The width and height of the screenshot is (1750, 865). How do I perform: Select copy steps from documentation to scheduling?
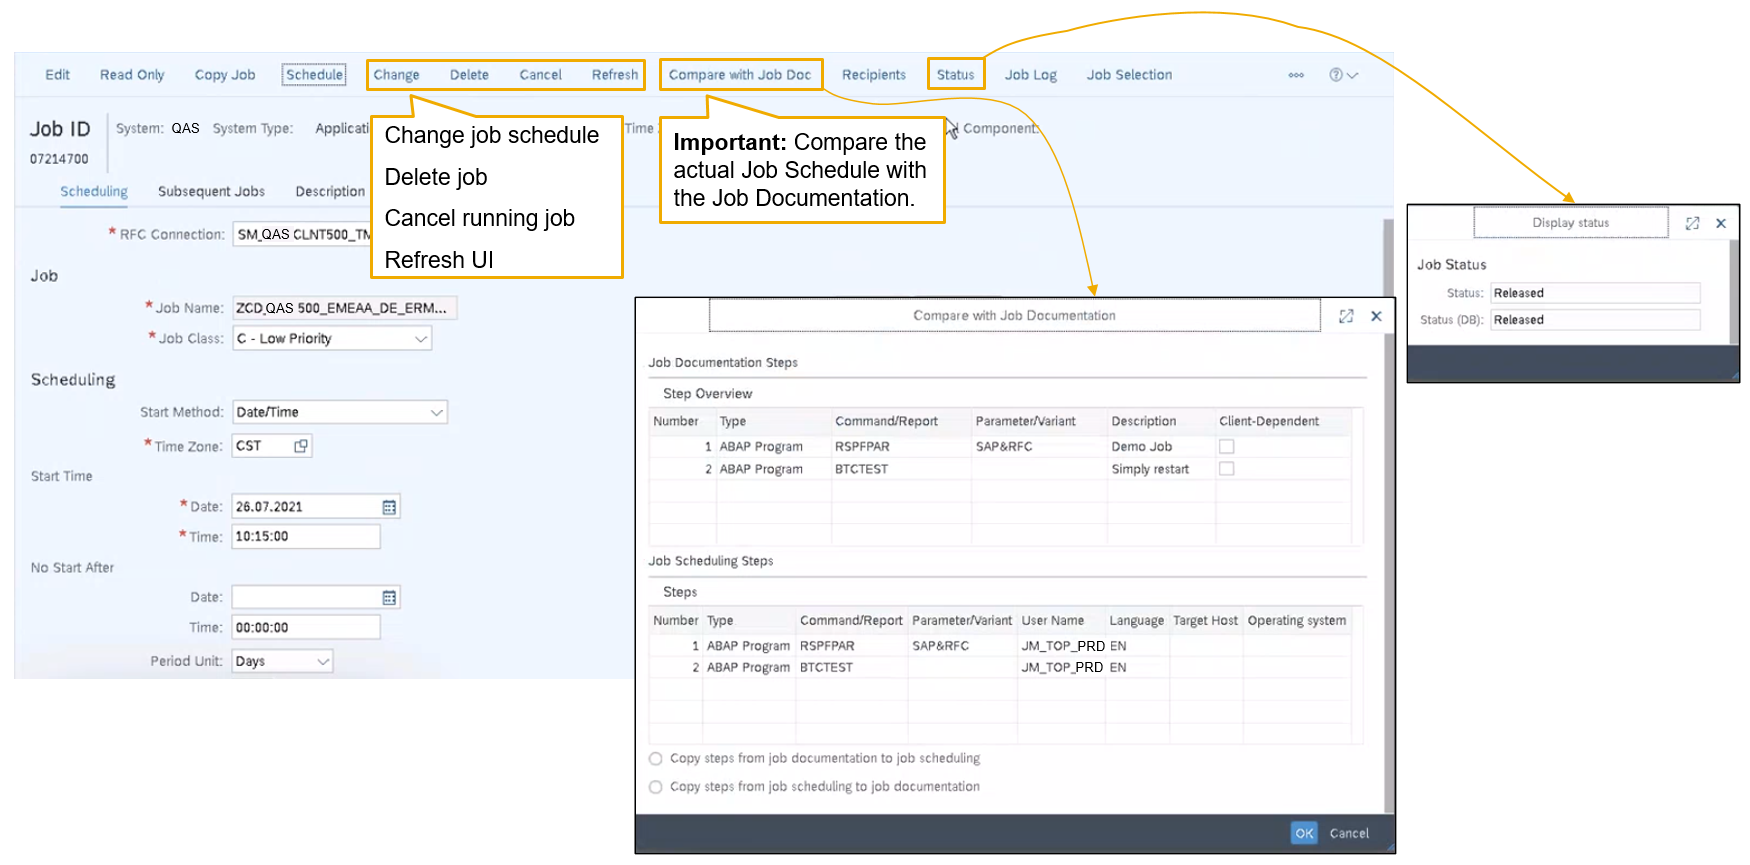click(656, 759)
